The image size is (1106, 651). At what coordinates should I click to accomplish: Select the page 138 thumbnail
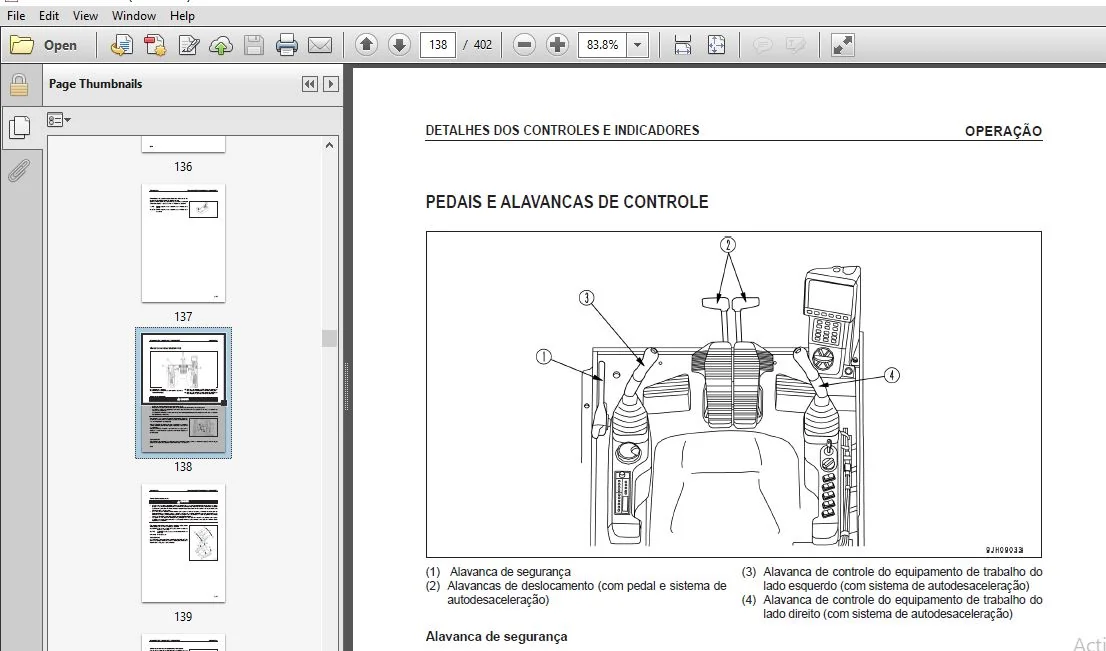click(183, 393)
